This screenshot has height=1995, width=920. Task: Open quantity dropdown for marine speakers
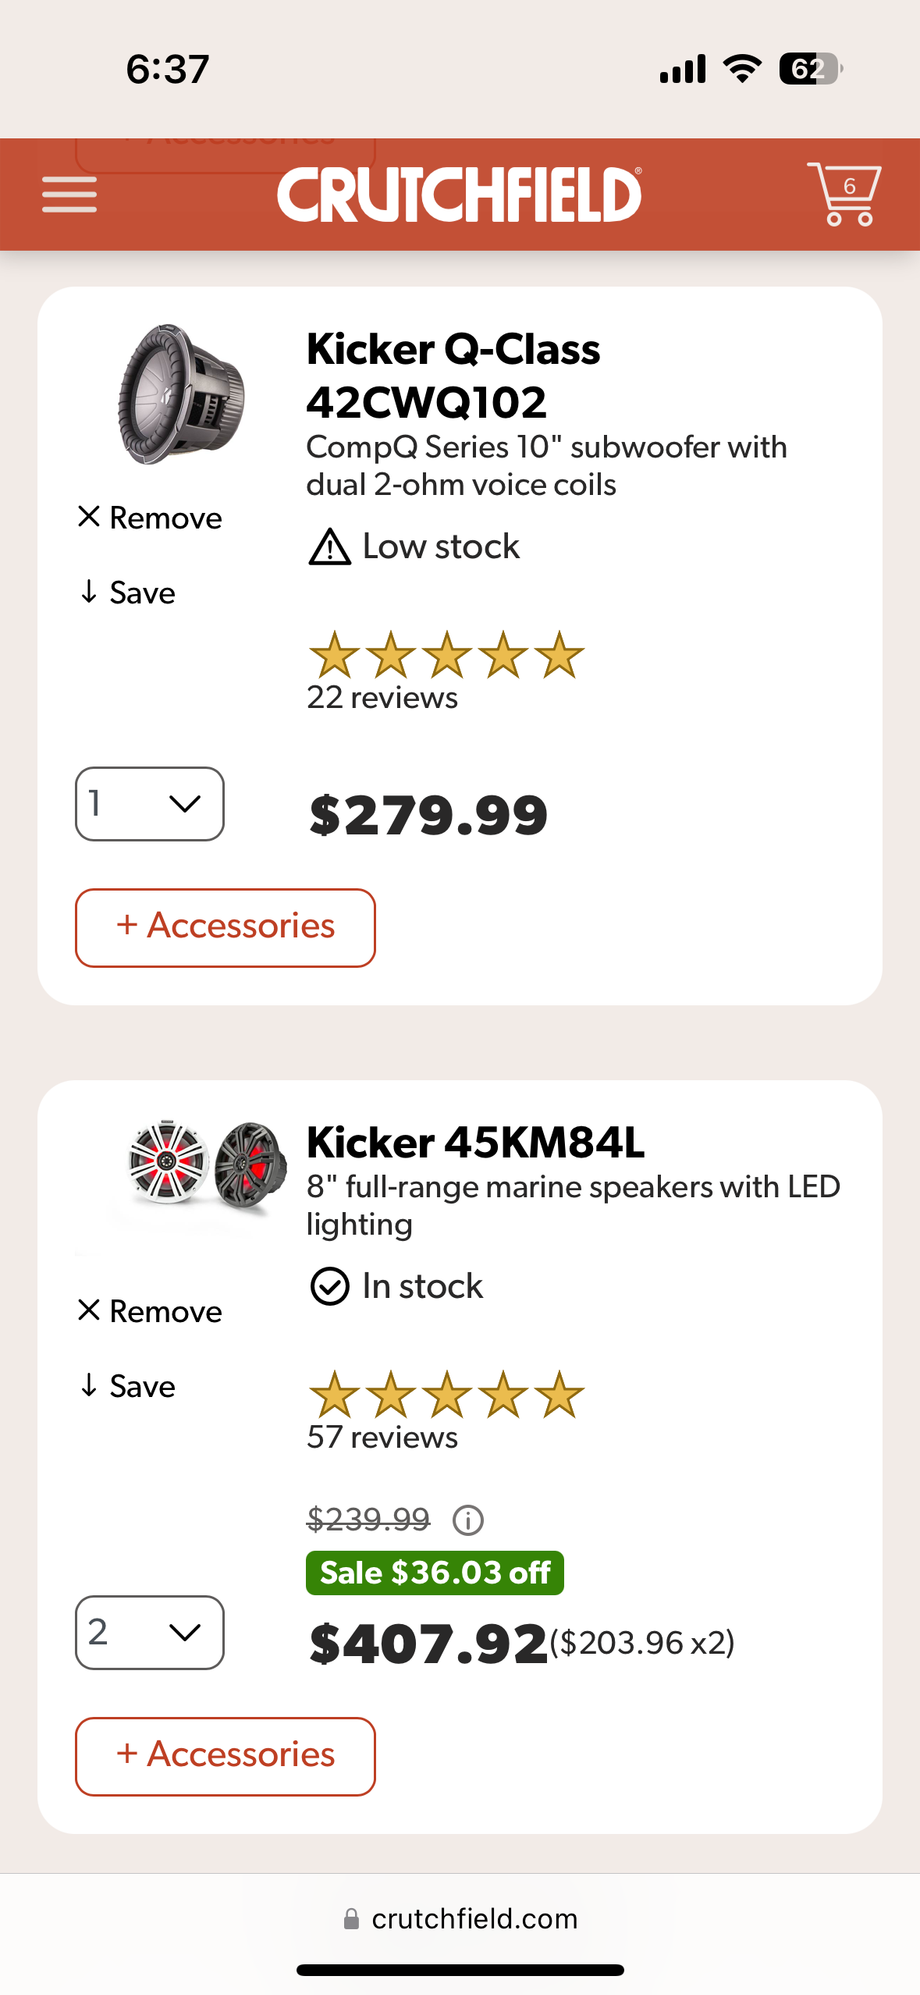[x=150, y=1632]
